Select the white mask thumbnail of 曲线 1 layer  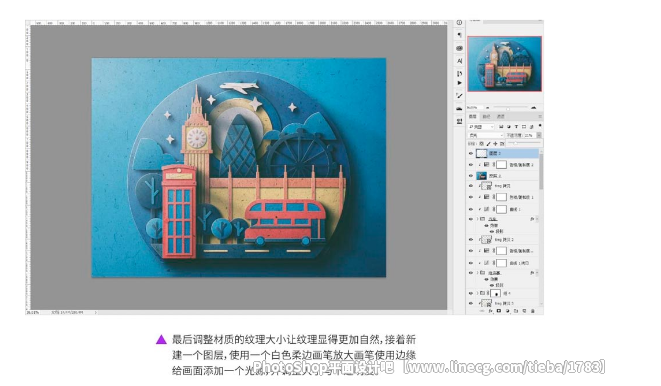point(501,209)
